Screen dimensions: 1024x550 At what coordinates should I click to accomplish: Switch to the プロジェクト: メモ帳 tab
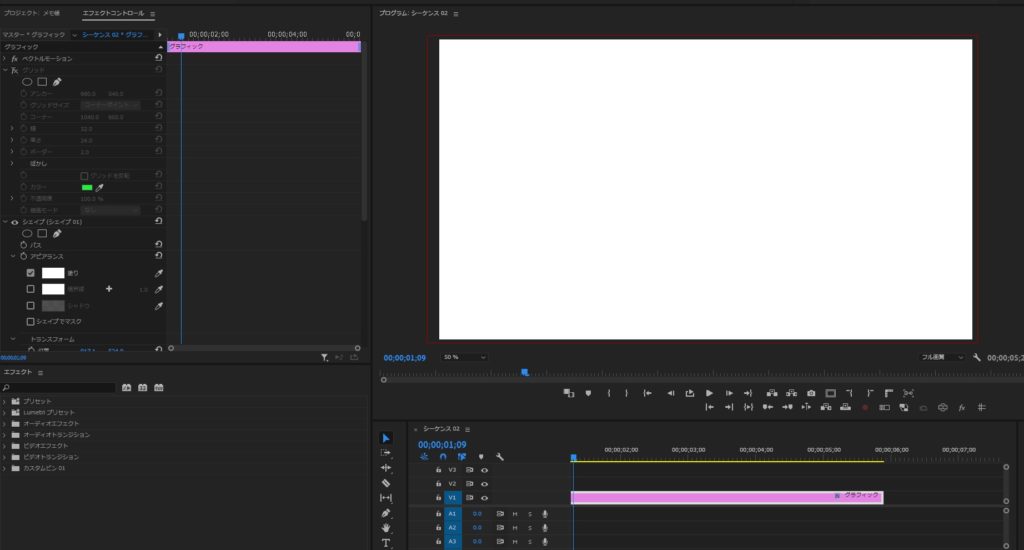(31, 13)
